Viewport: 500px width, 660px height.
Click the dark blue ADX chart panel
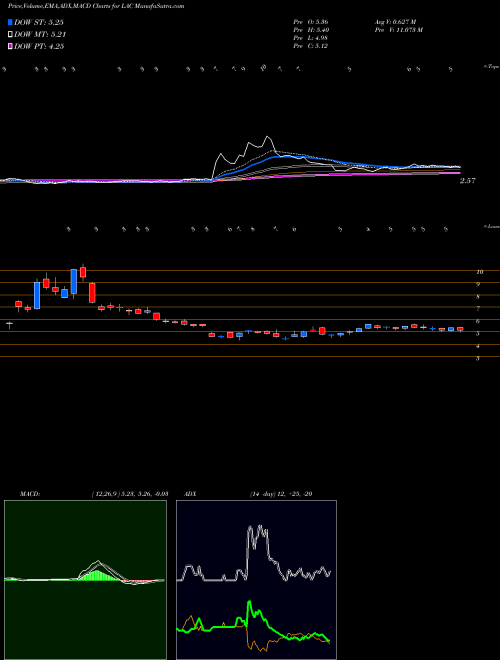point(256,580)
